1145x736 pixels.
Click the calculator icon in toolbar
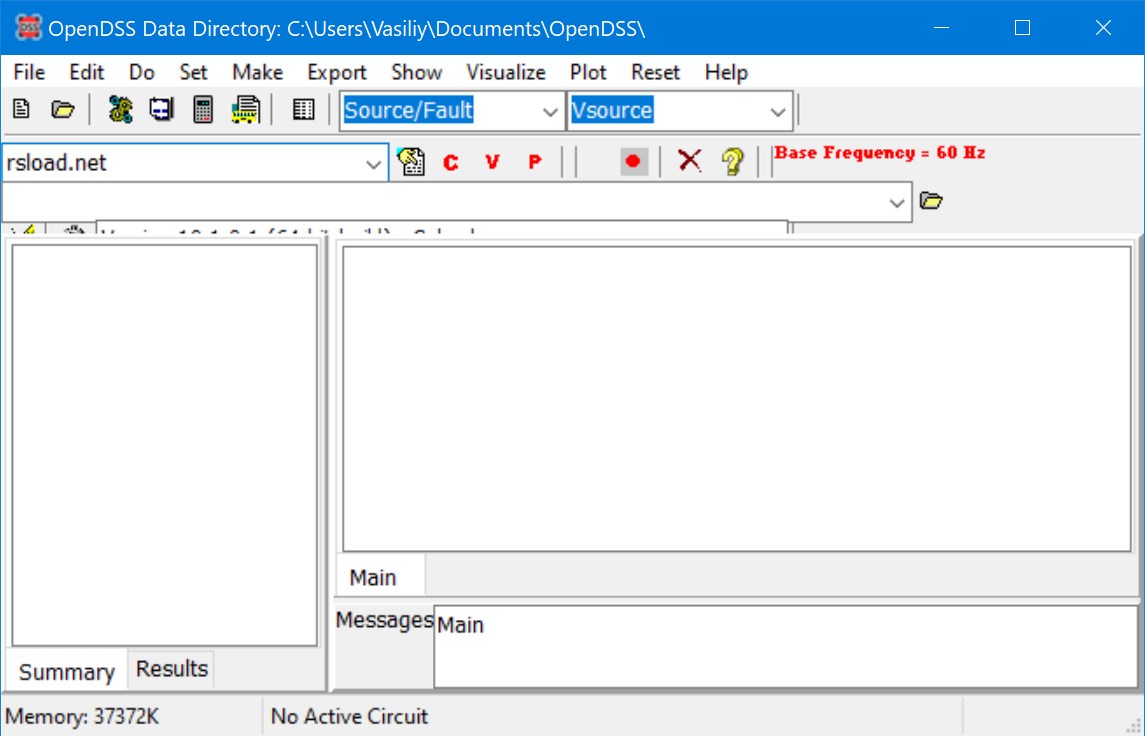(x=203, y=110)
